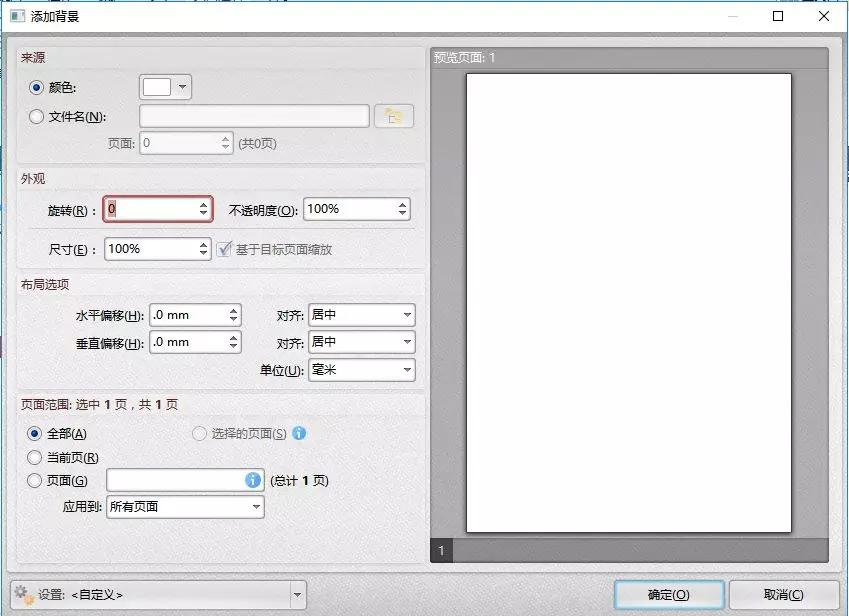Screen dimensions: 849x616
Task: Click the 不透明度 stepper arrows
Action: tap(402, 209)
